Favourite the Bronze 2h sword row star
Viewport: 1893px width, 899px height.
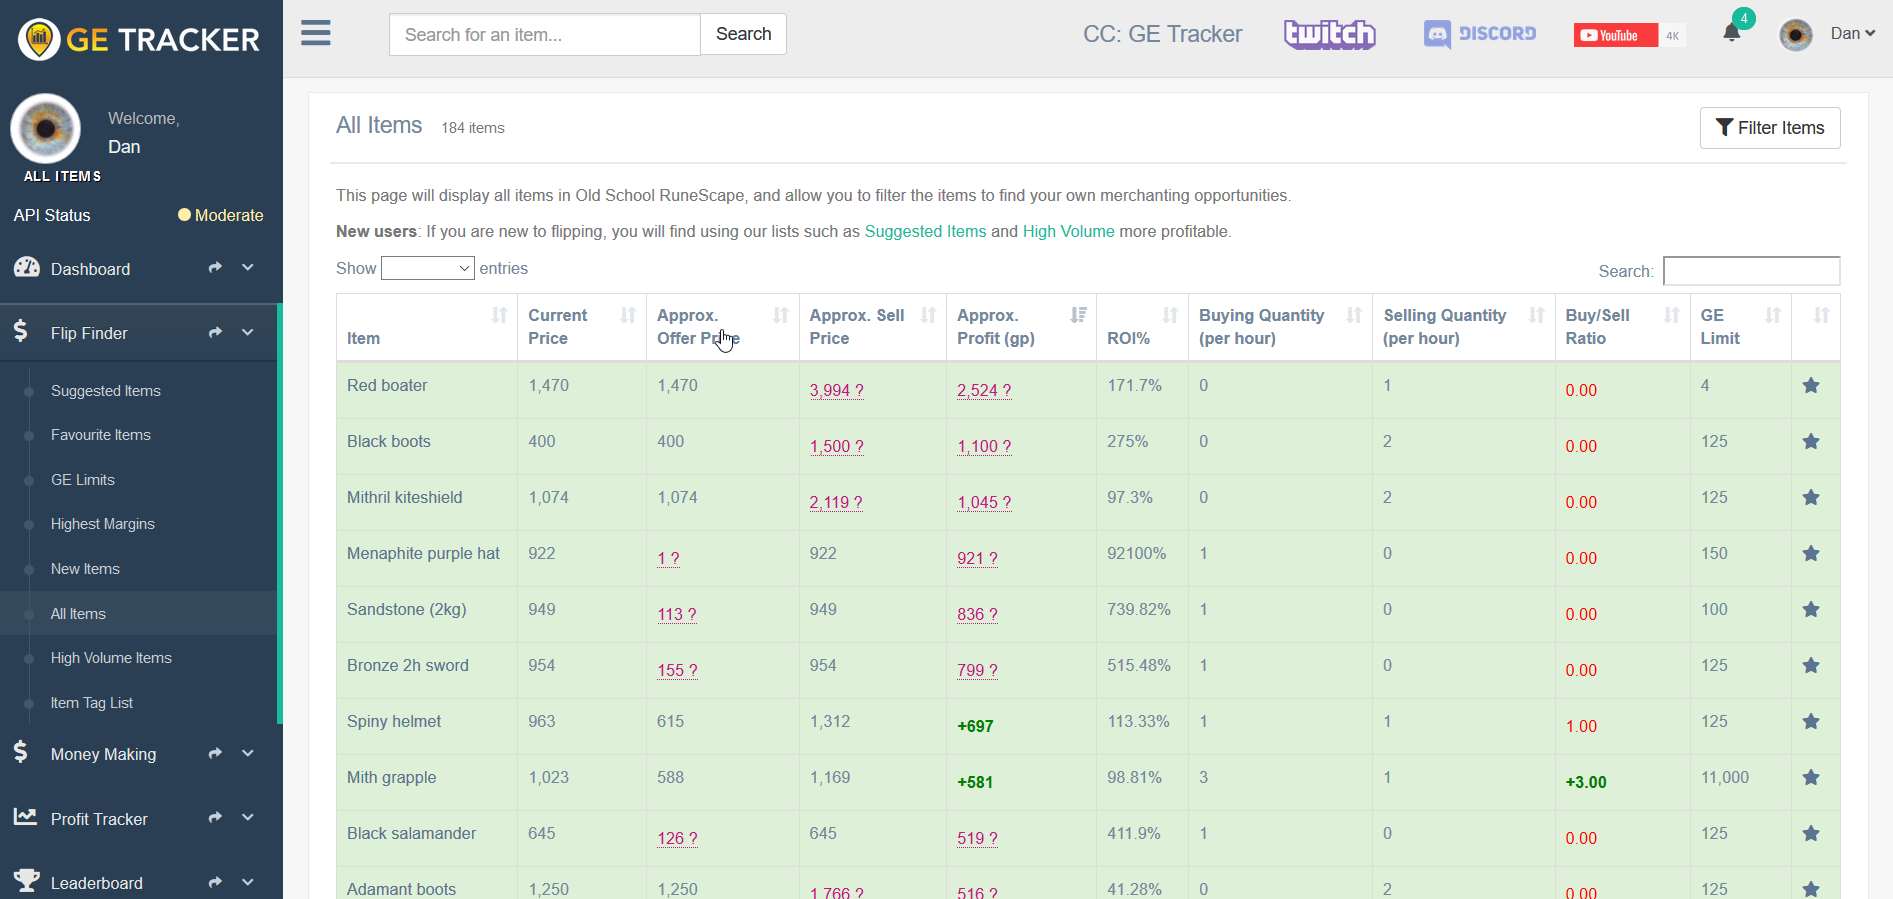[1811, 666]
